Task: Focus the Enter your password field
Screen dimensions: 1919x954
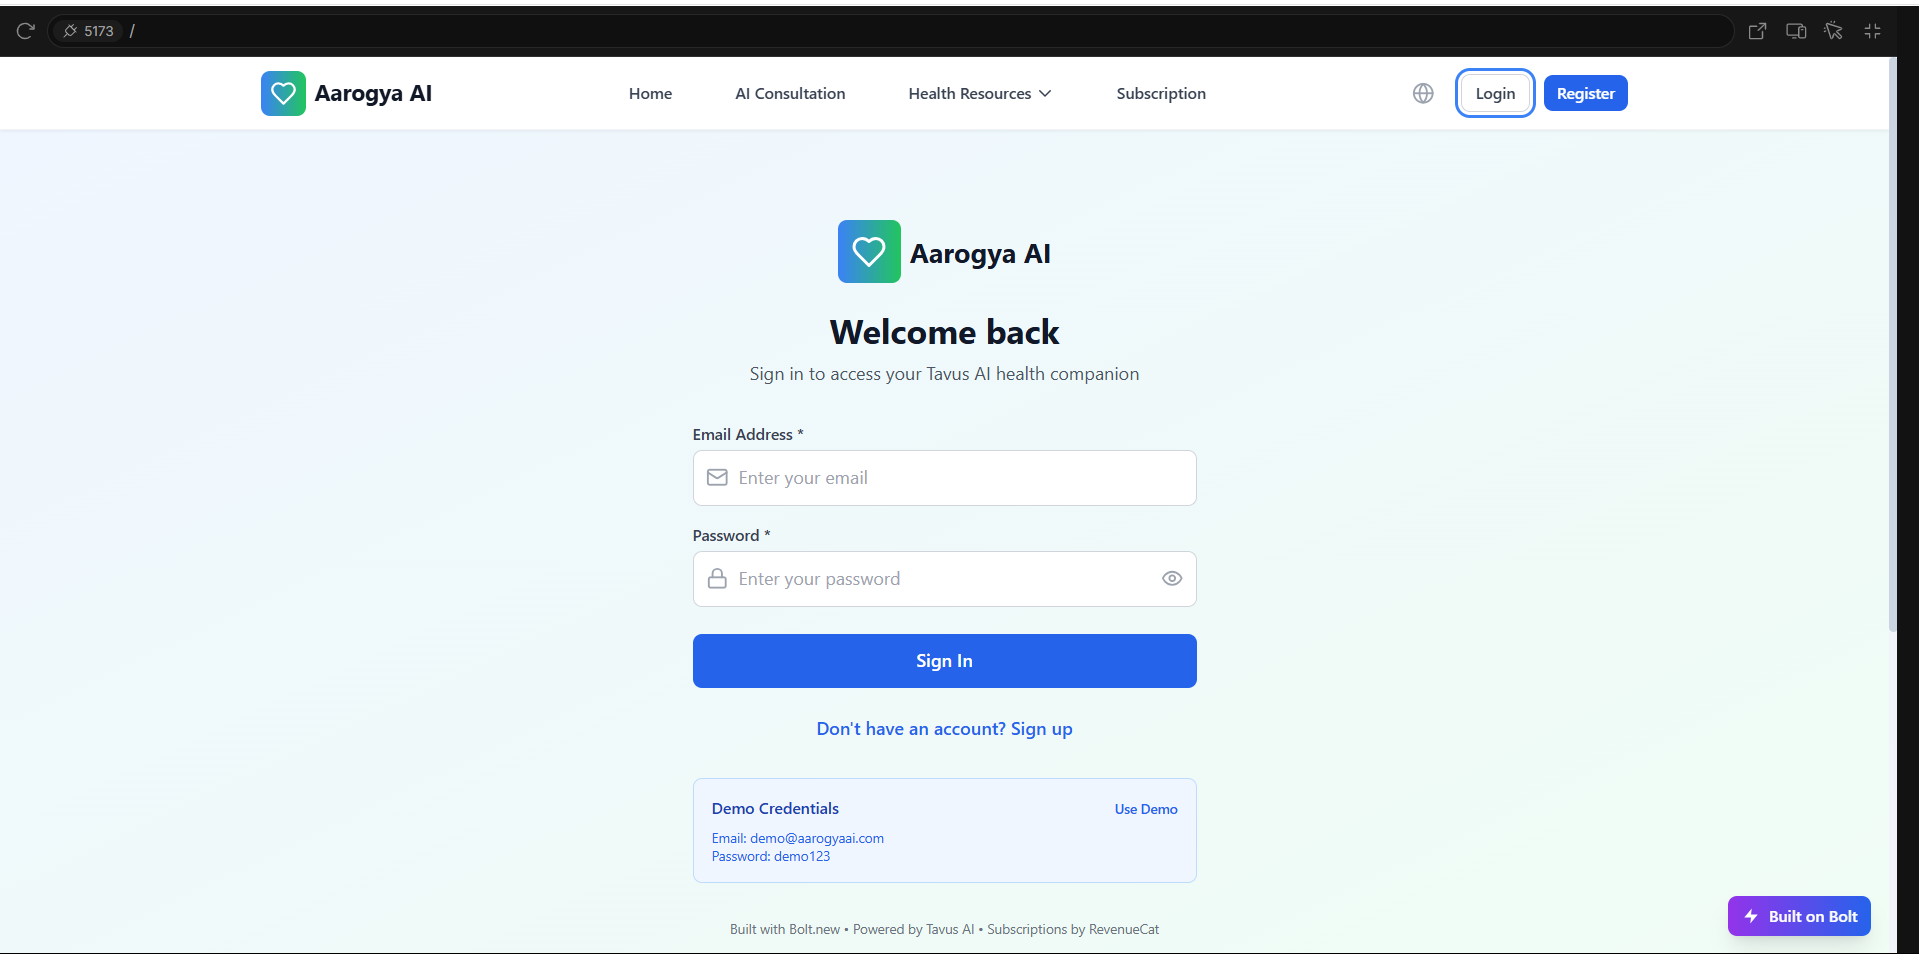Action: [x=944, y=579]
